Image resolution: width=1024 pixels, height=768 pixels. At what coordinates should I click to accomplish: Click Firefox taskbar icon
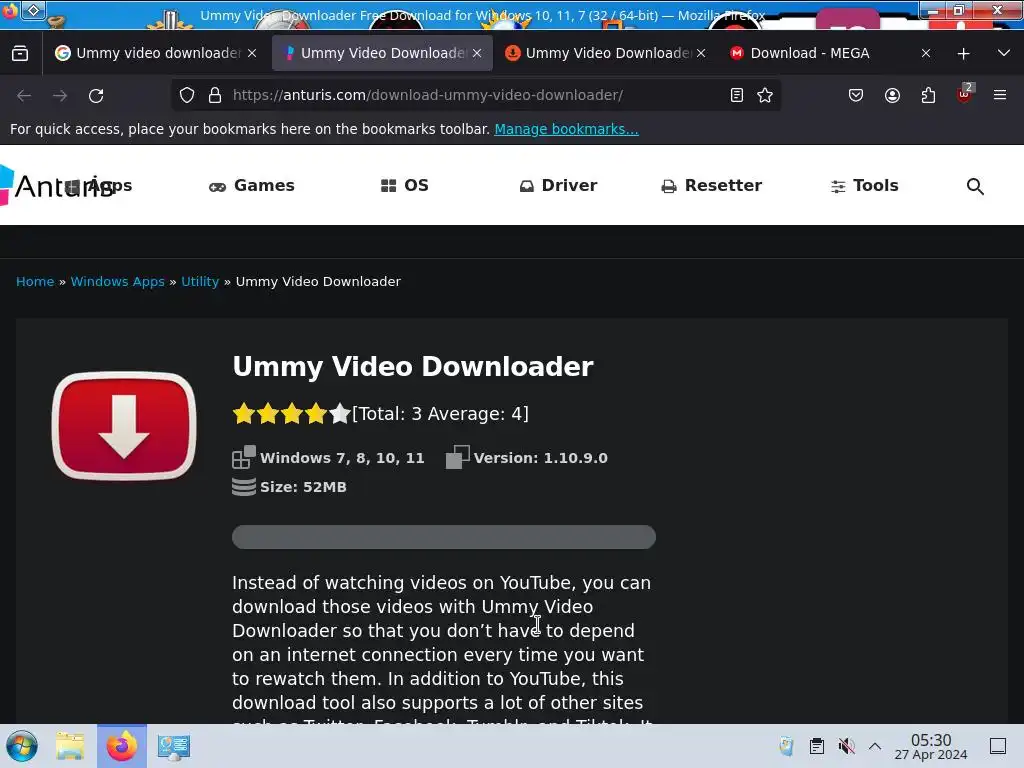[122, 746]
